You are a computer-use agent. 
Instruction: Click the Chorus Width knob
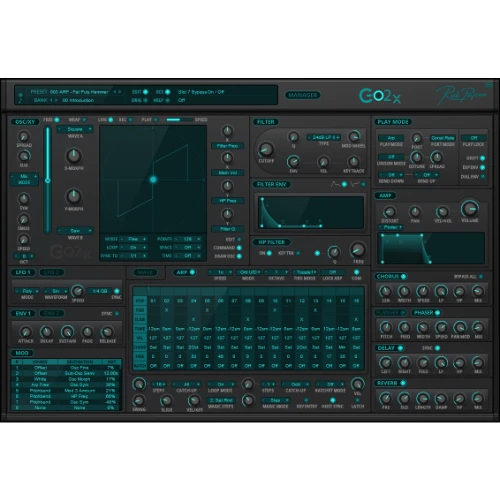tap(404, 291)
